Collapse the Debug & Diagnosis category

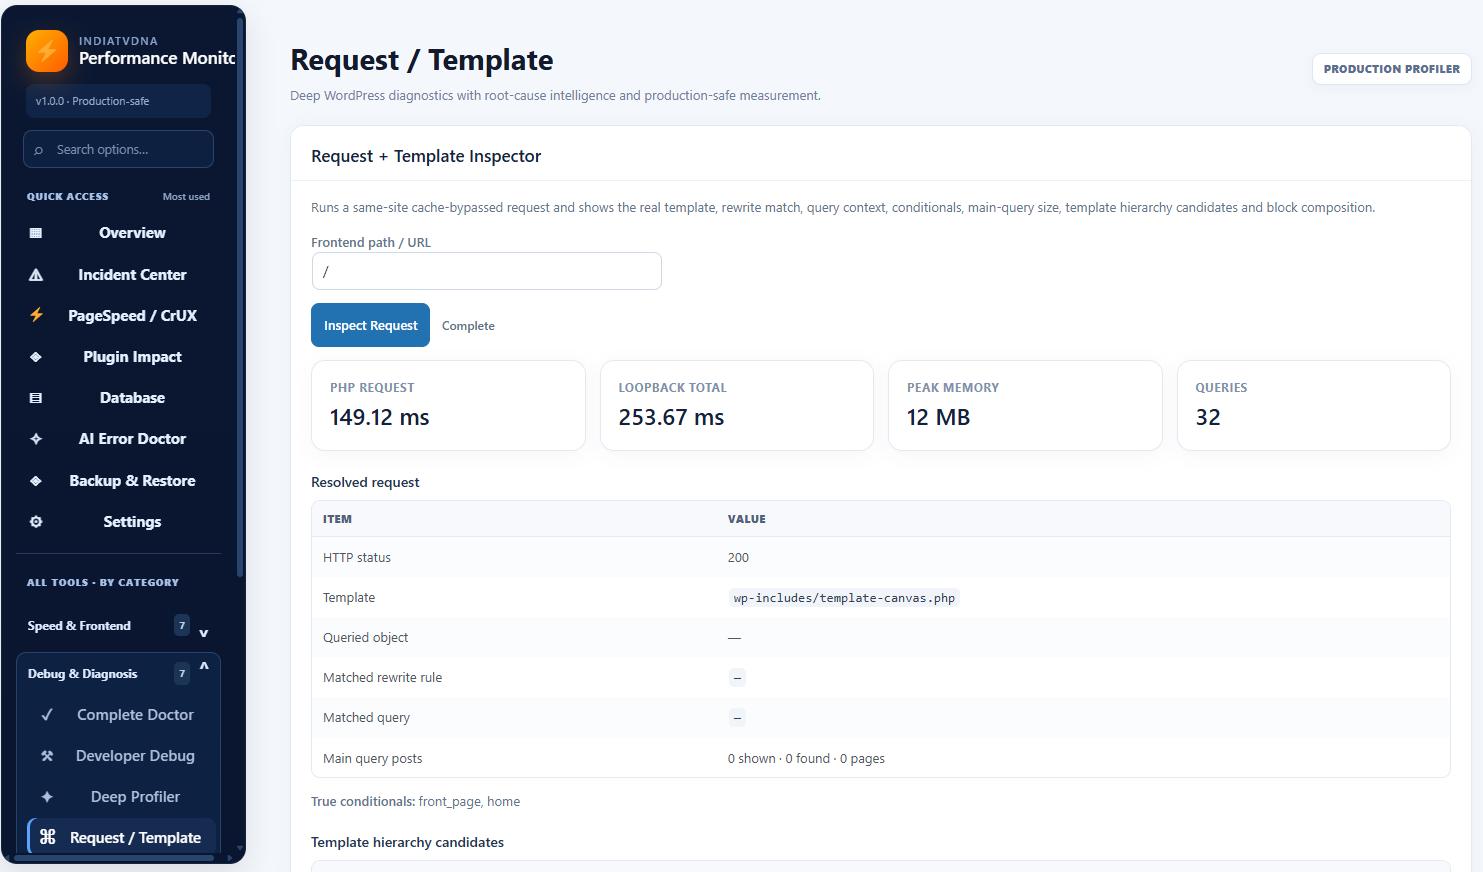coord(118,674)
